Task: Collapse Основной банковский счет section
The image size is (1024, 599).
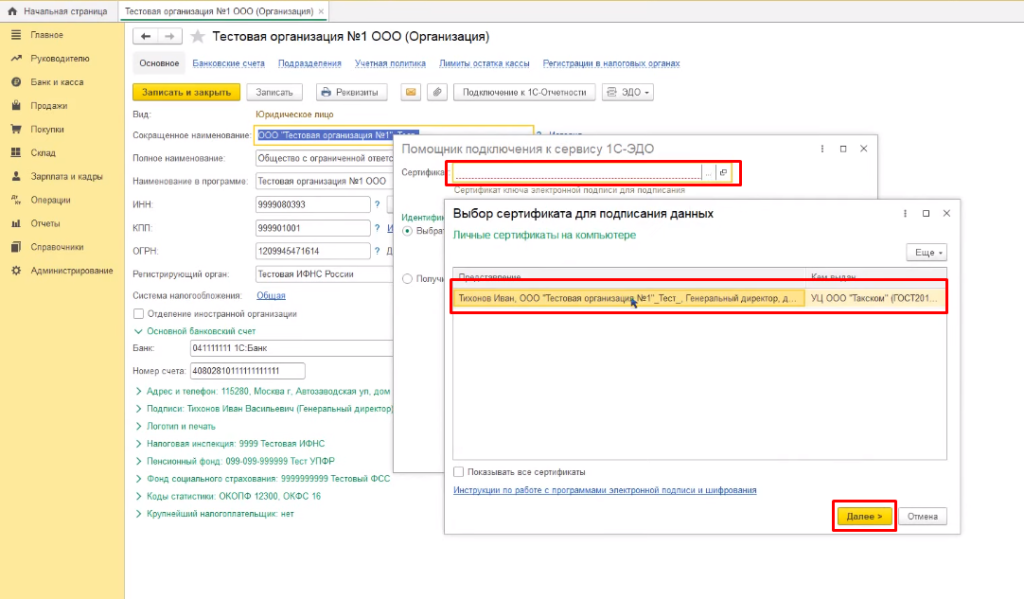Action: pyautogui.click(x=138, y=331)
